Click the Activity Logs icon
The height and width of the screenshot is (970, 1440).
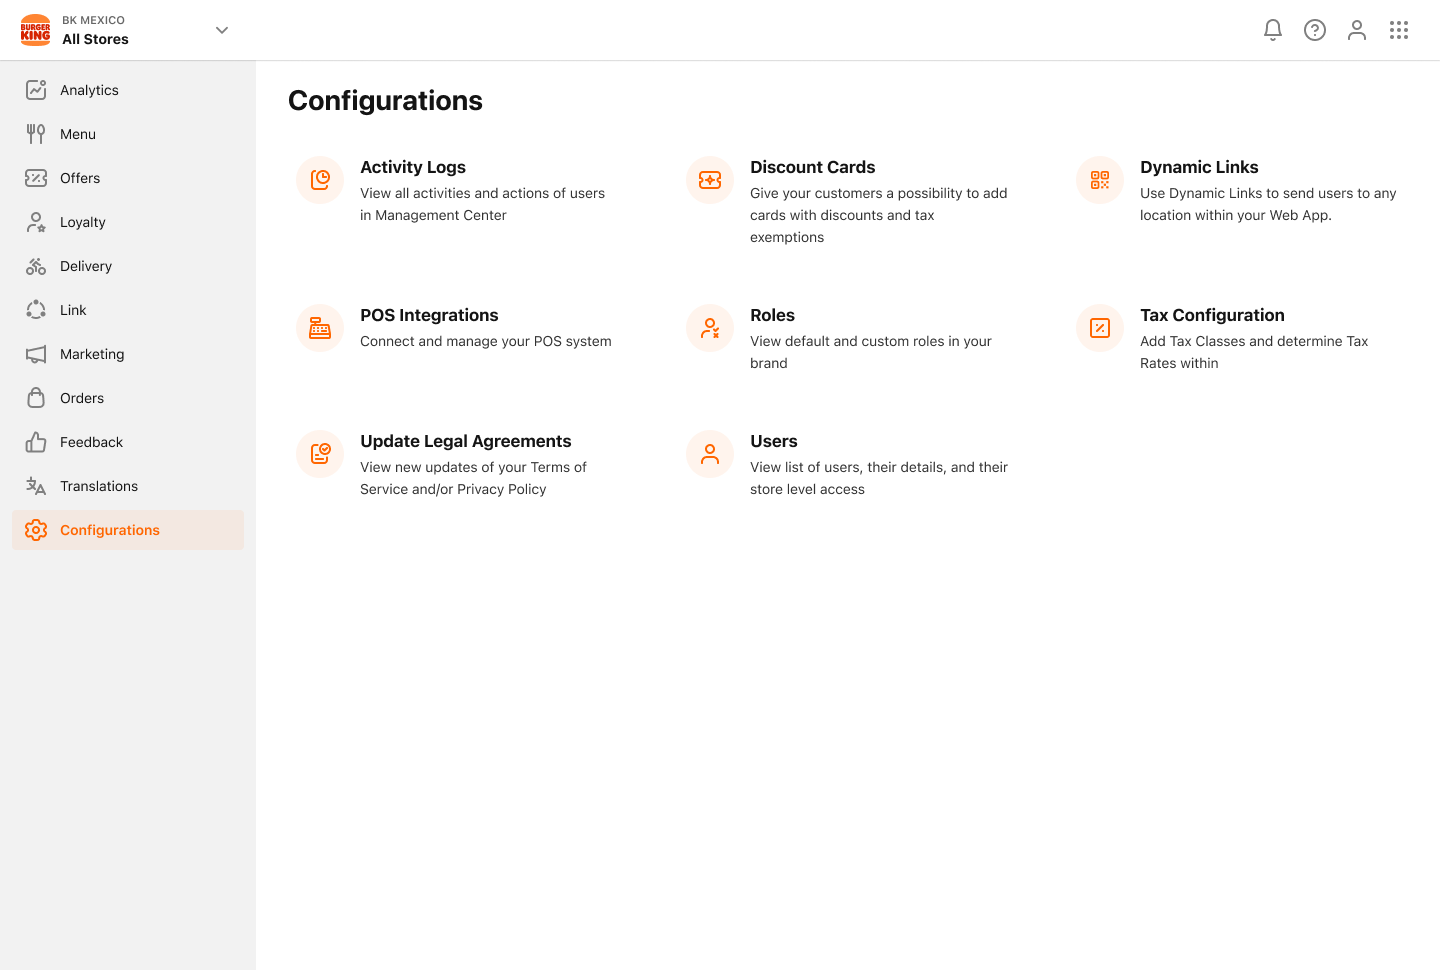point(319,180)
